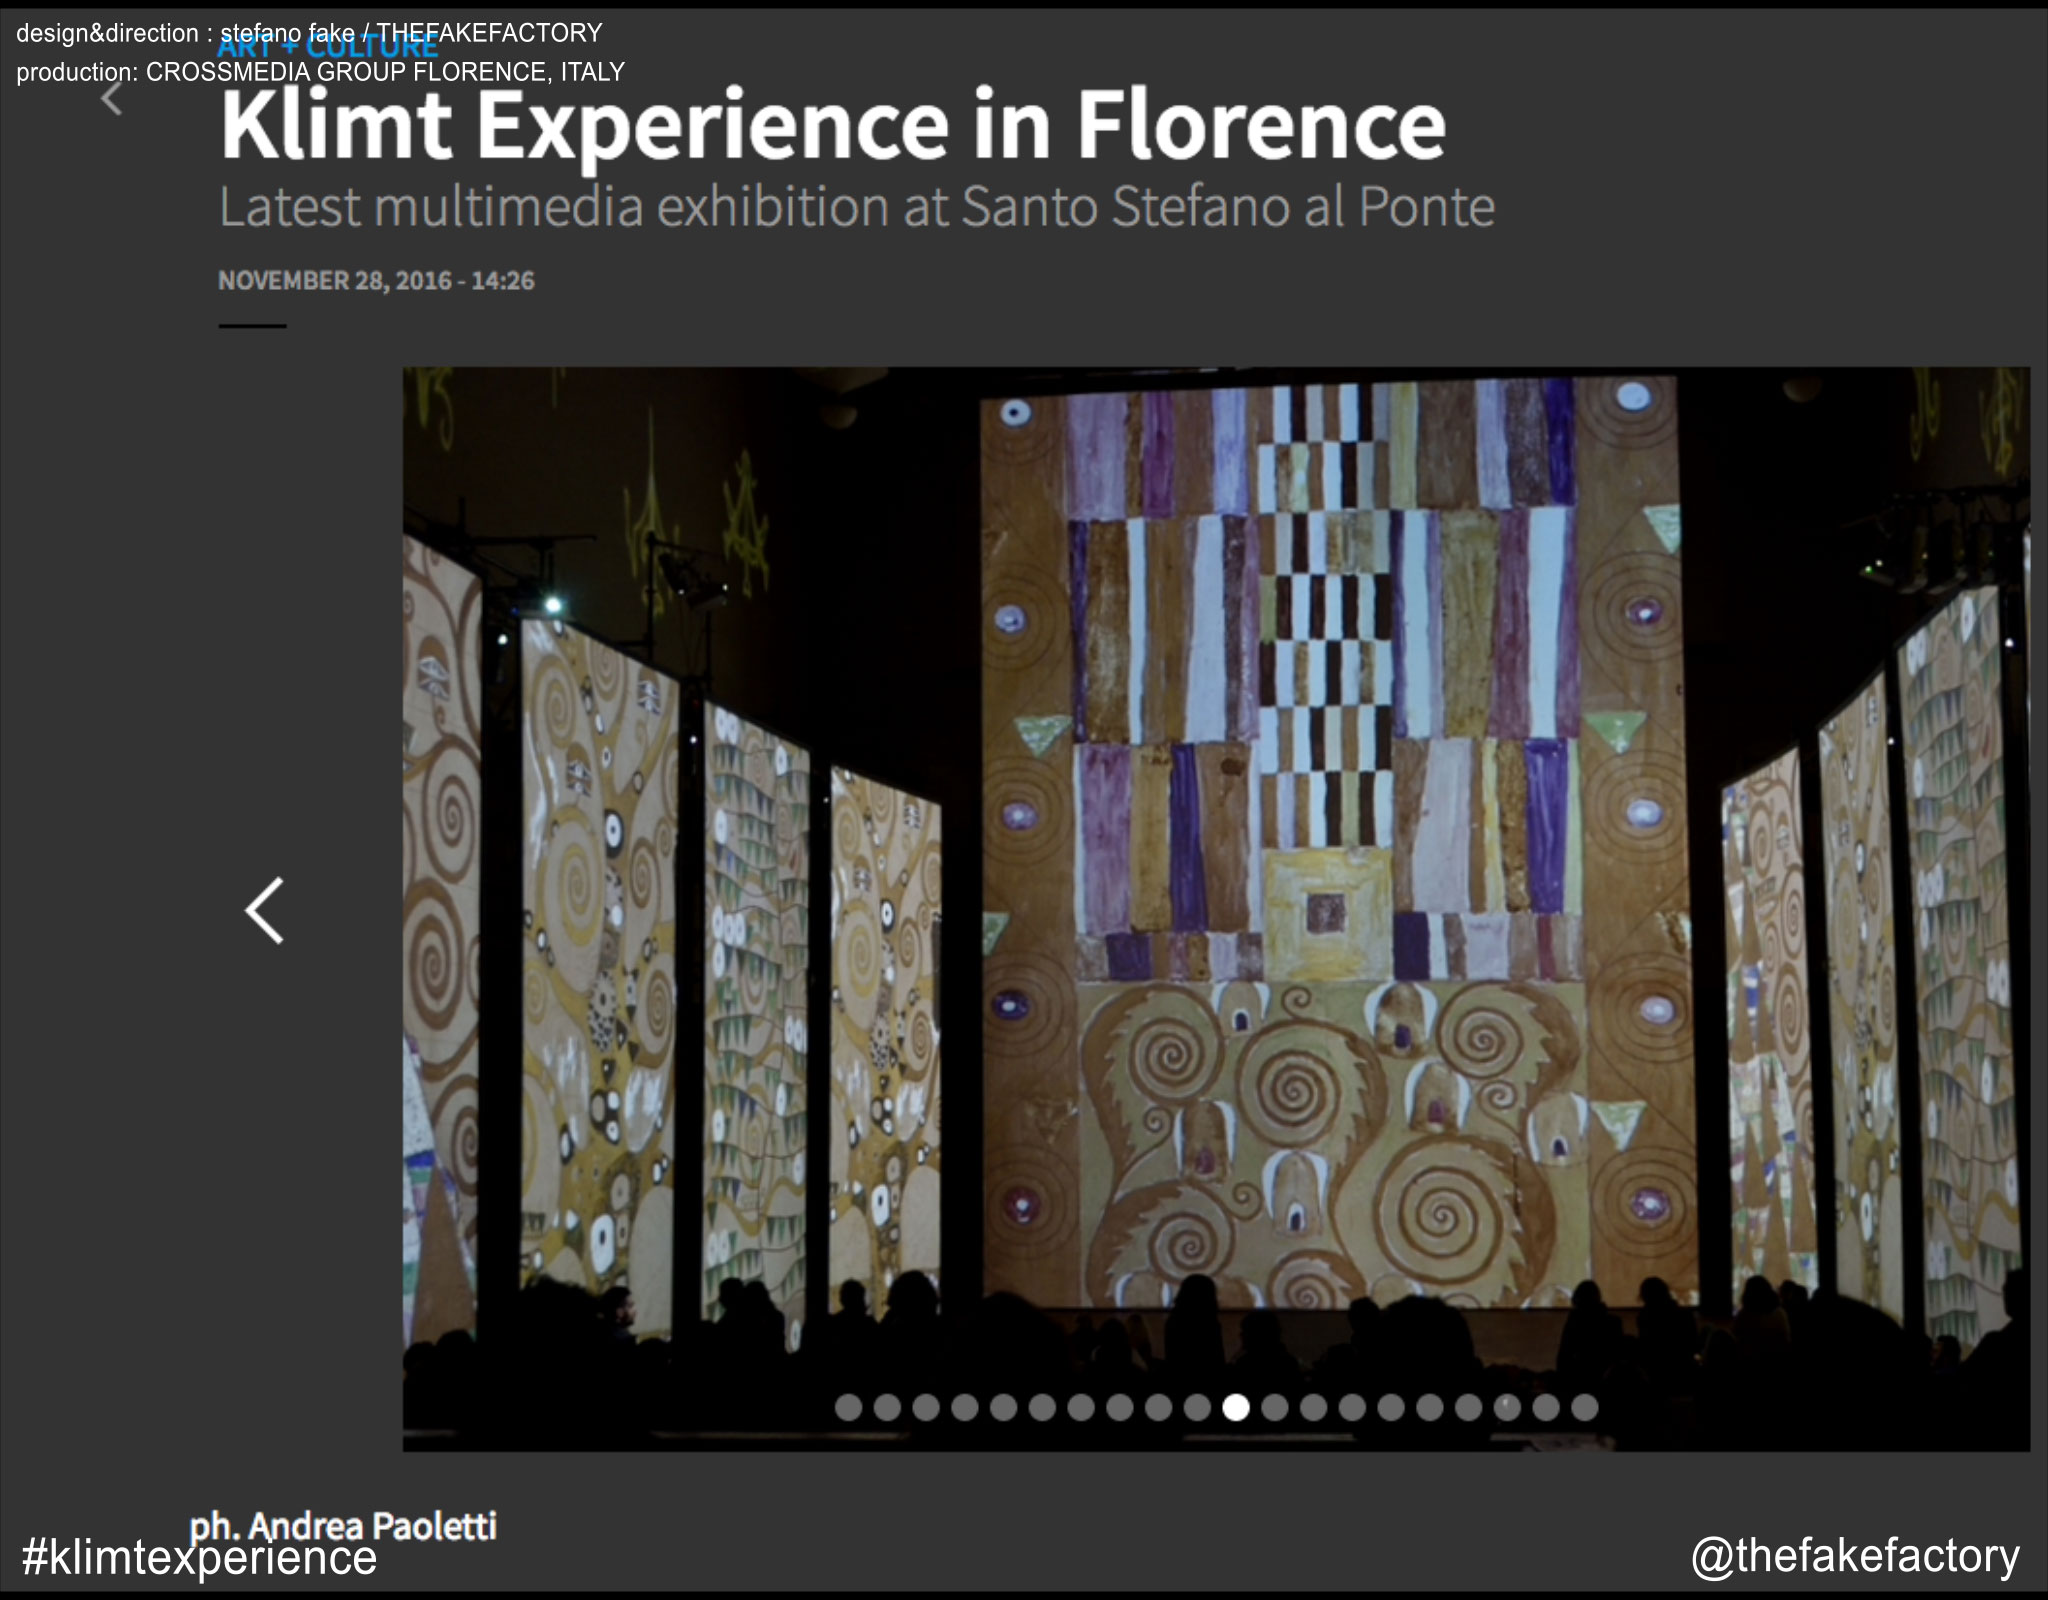
Task: Jump to the last slideshow pagination dot
Action: (x=1584, y=1407)
